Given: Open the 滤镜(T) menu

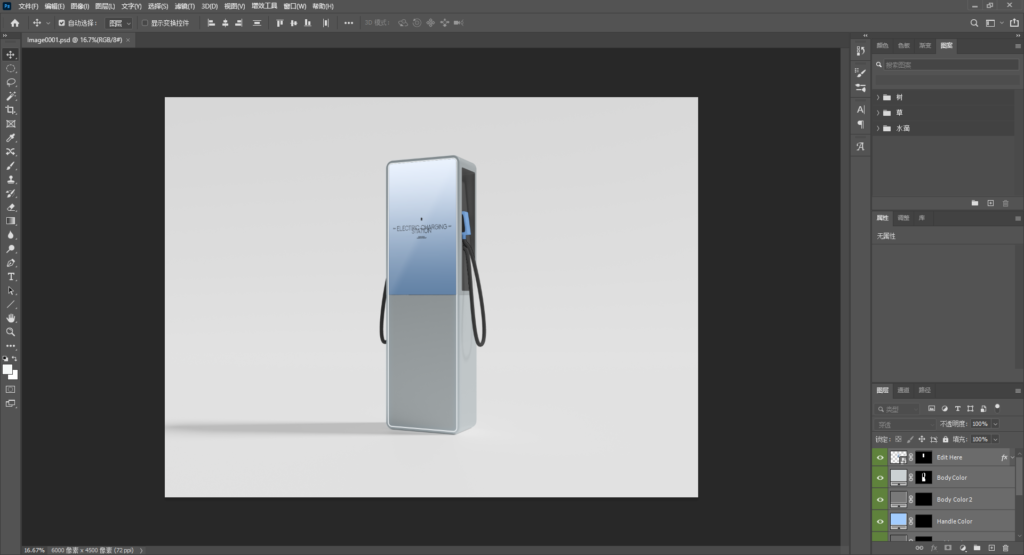Looking at the screenshot, I should tap(184, 6).
